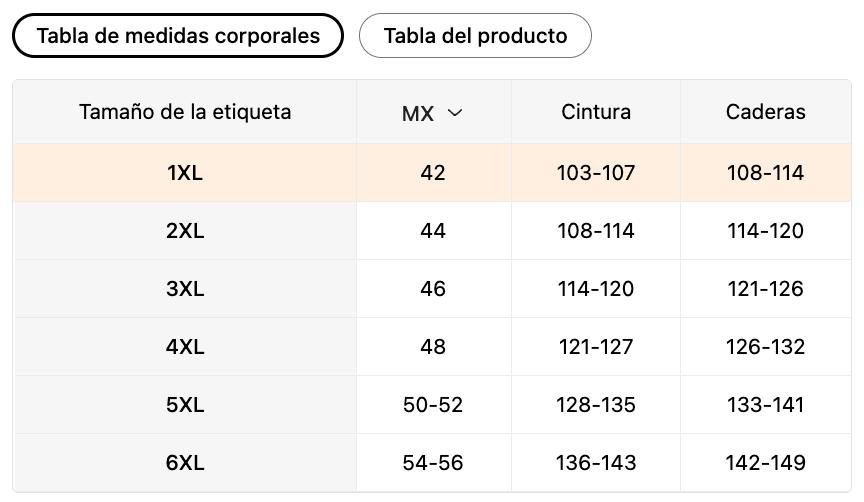Image resolution: width=864 pixels, height=502 pixels.
Task: Click the 54-56 MX size cell
Action: (433, 463)
